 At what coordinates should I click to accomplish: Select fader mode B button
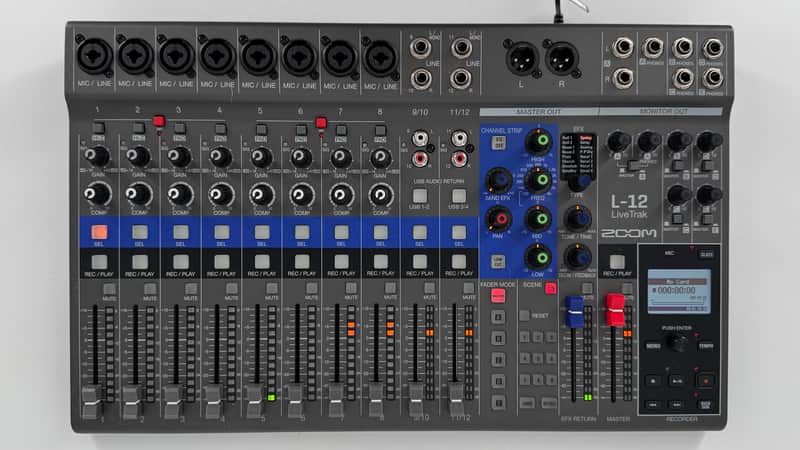click(498, 338)
